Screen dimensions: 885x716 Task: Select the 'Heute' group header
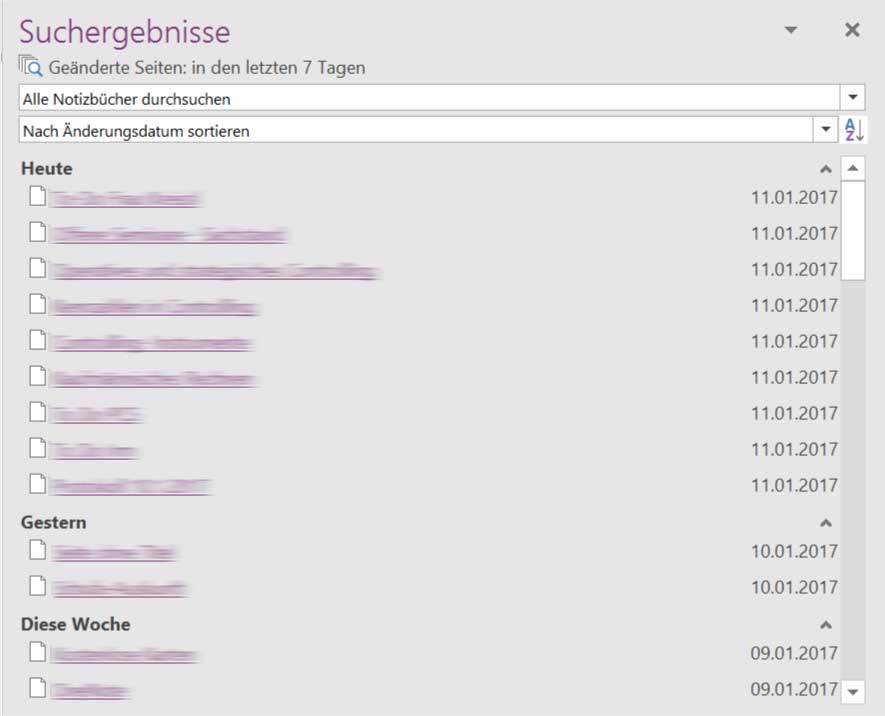[47, 169]
